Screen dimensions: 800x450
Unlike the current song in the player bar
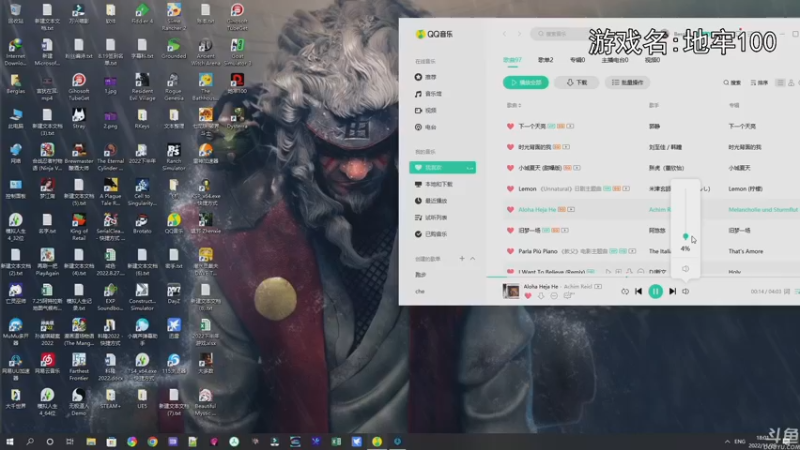point(528,296)
